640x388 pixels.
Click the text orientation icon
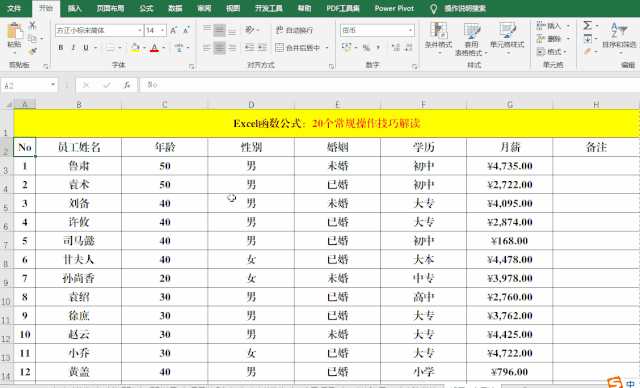pos(249,30)
